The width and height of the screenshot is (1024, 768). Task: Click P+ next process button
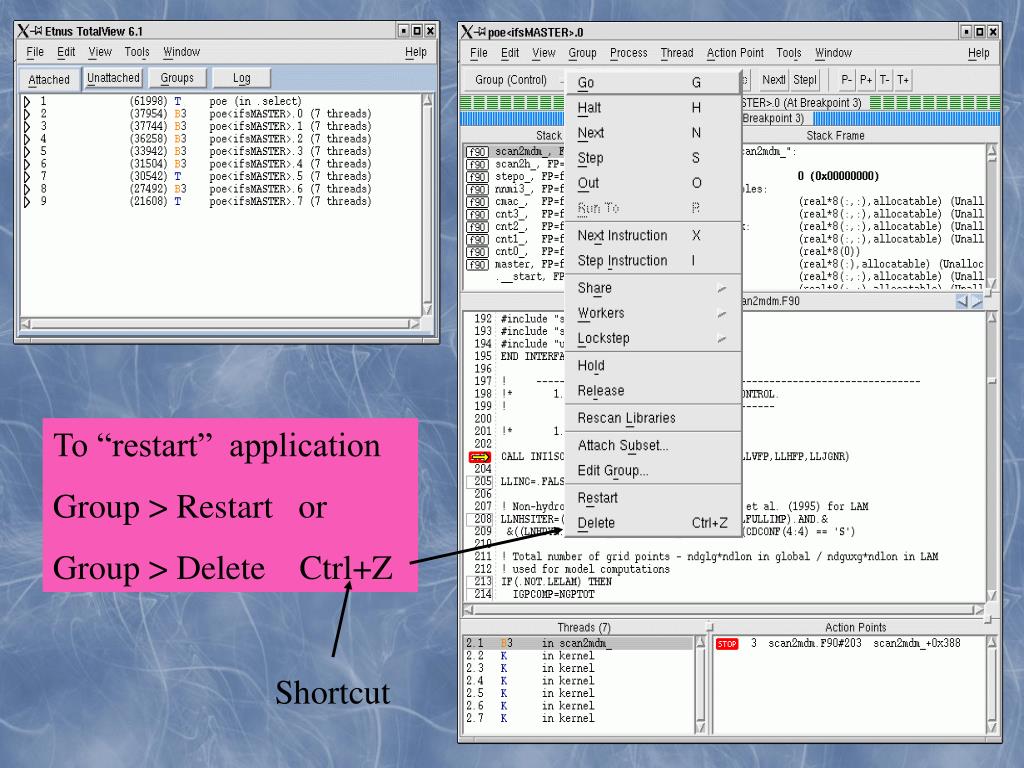[x=866, y=80]
